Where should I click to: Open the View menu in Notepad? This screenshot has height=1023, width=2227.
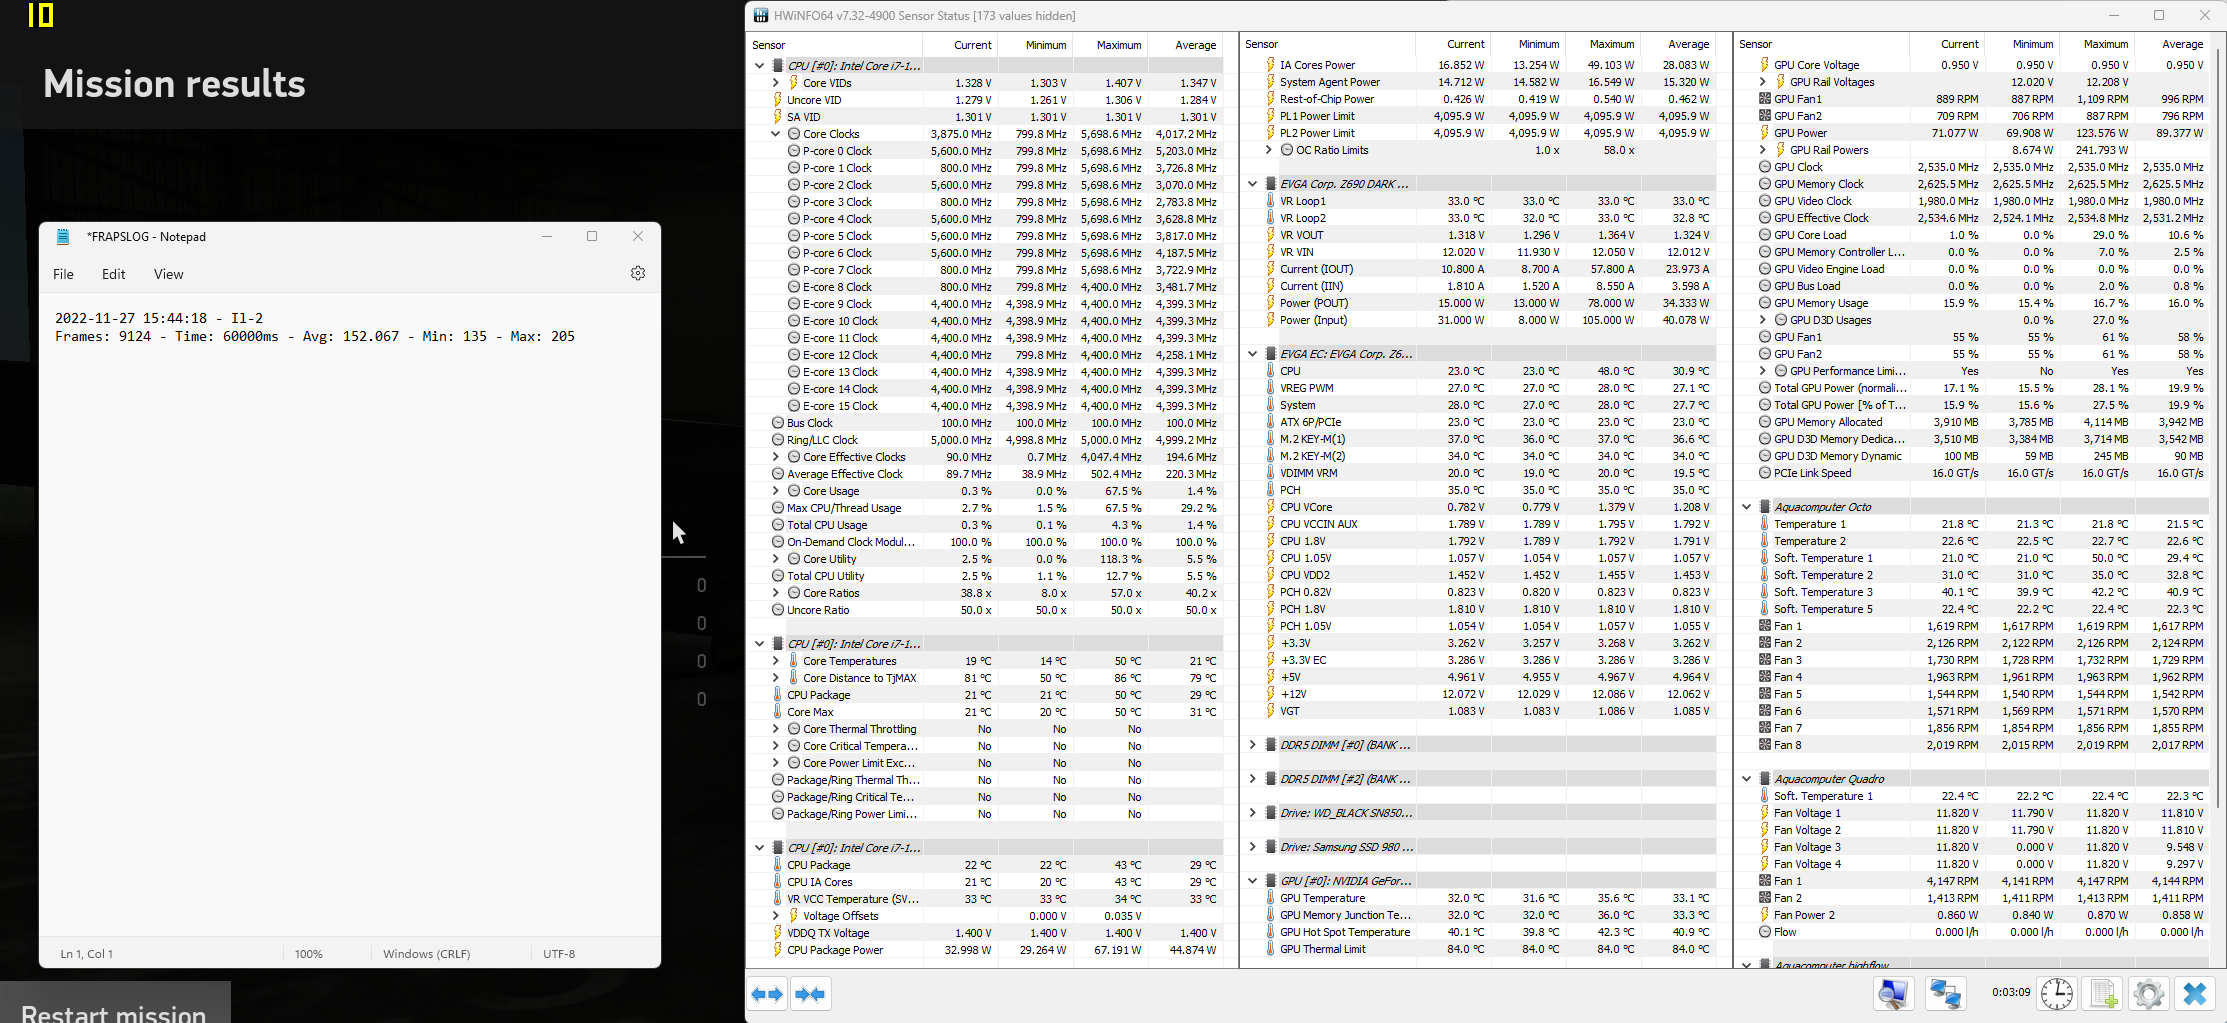168,274
